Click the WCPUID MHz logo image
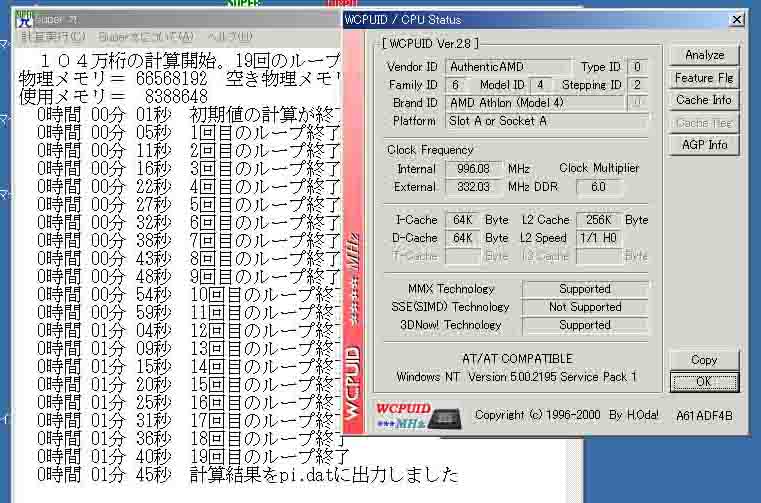Screen dimensions: 761x503 (418, 416)
